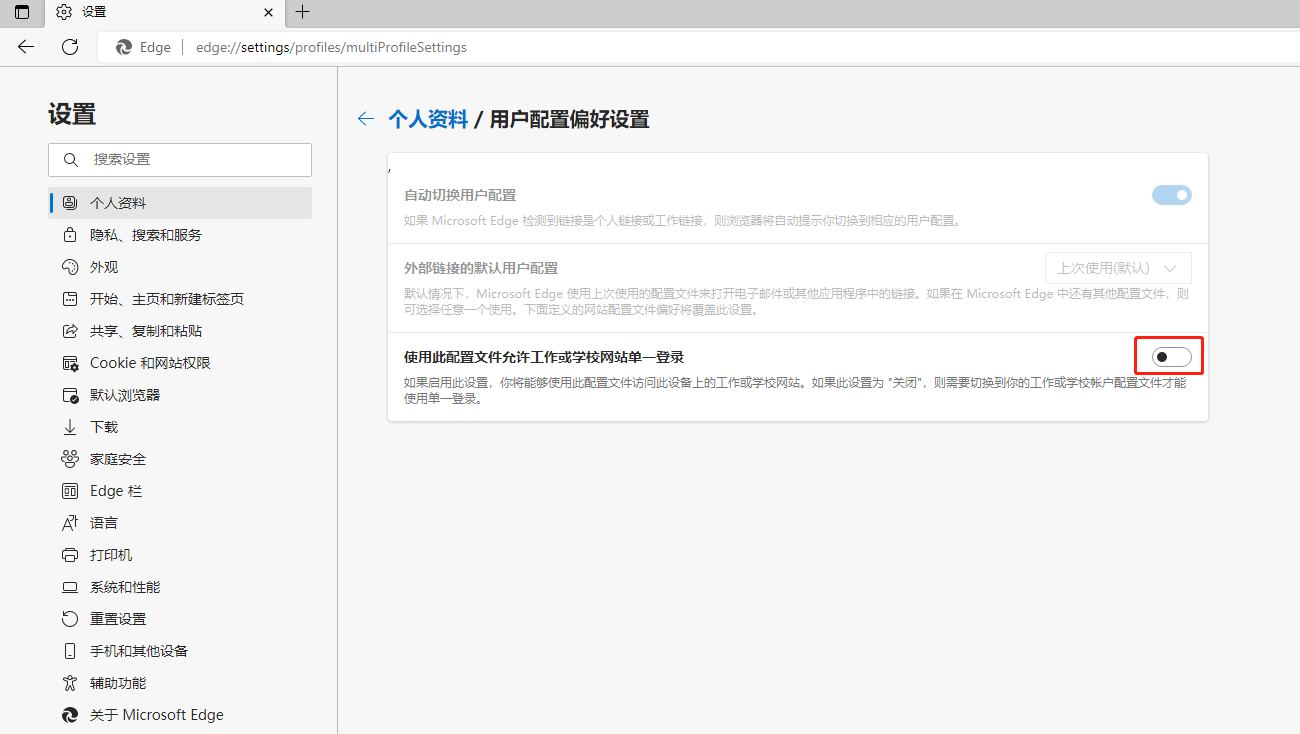This screenshot has height=734, width=1300.
Task: Click 设置 page heading
Action: pos(72,114)
